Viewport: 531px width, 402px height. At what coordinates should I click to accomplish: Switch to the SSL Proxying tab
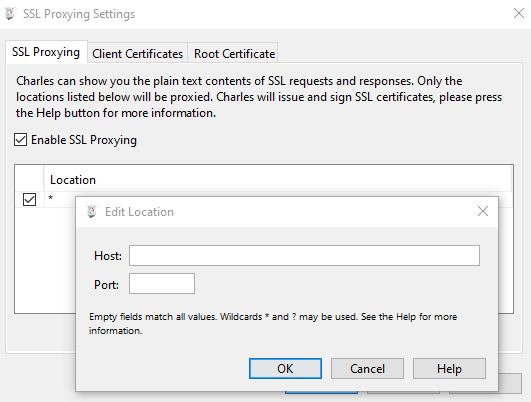tap(46, 52)
